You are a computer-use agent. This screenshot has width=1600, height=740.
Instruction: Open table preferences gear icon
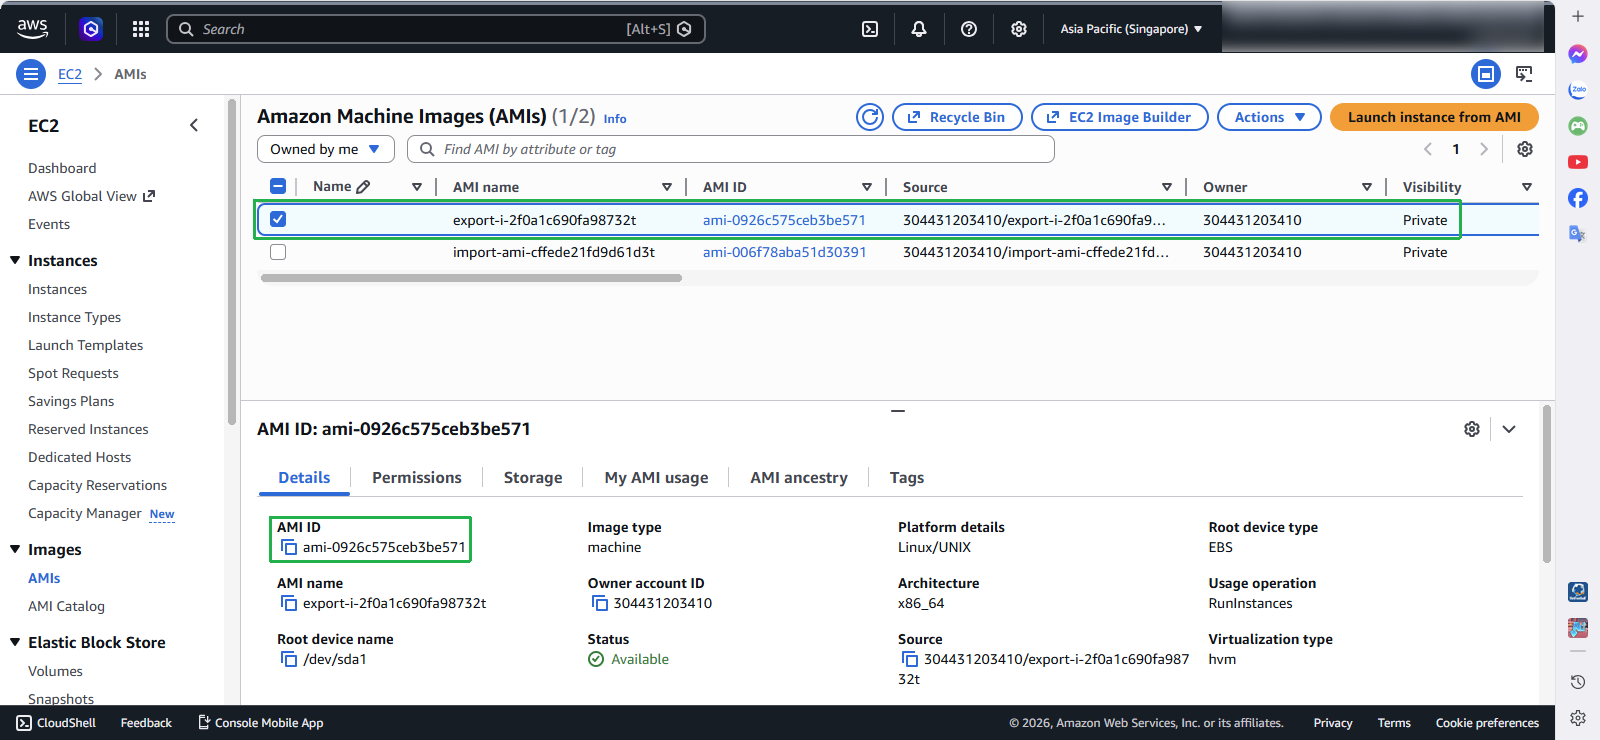tap(1525, 149)
